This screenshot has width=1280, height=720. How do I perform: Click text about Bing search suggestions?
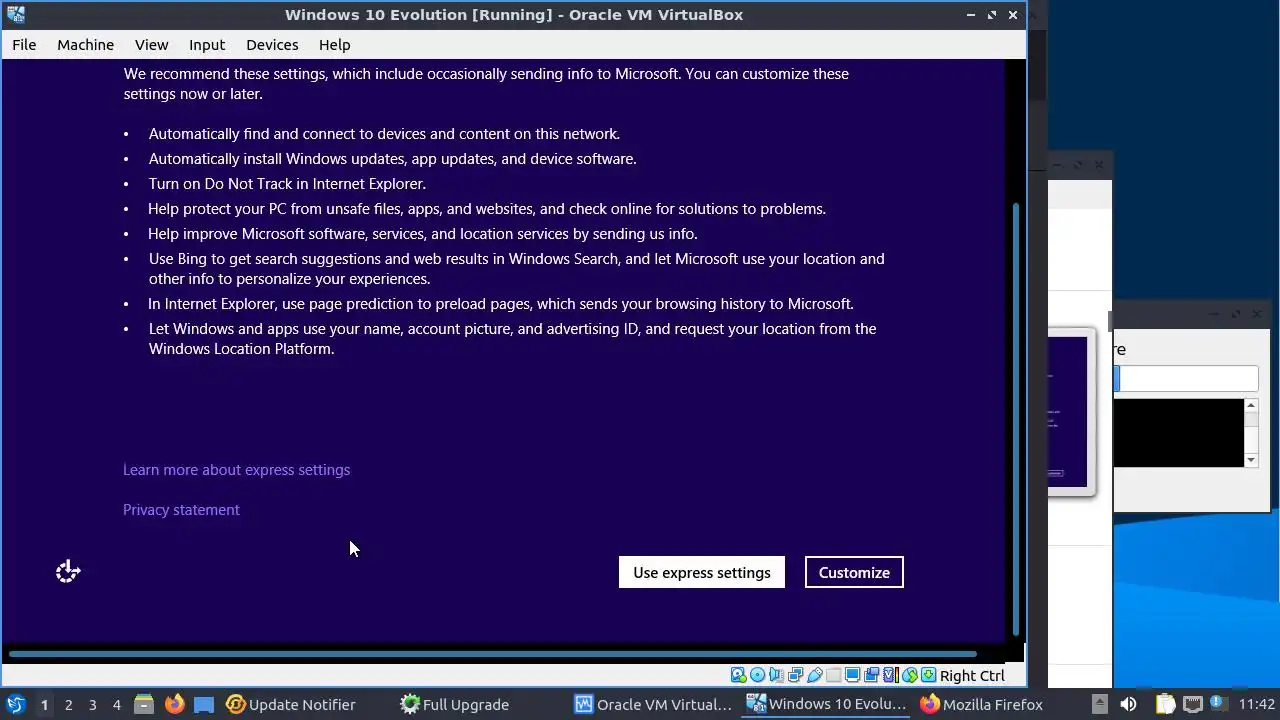pyautogui.click(x=517, y=268)
